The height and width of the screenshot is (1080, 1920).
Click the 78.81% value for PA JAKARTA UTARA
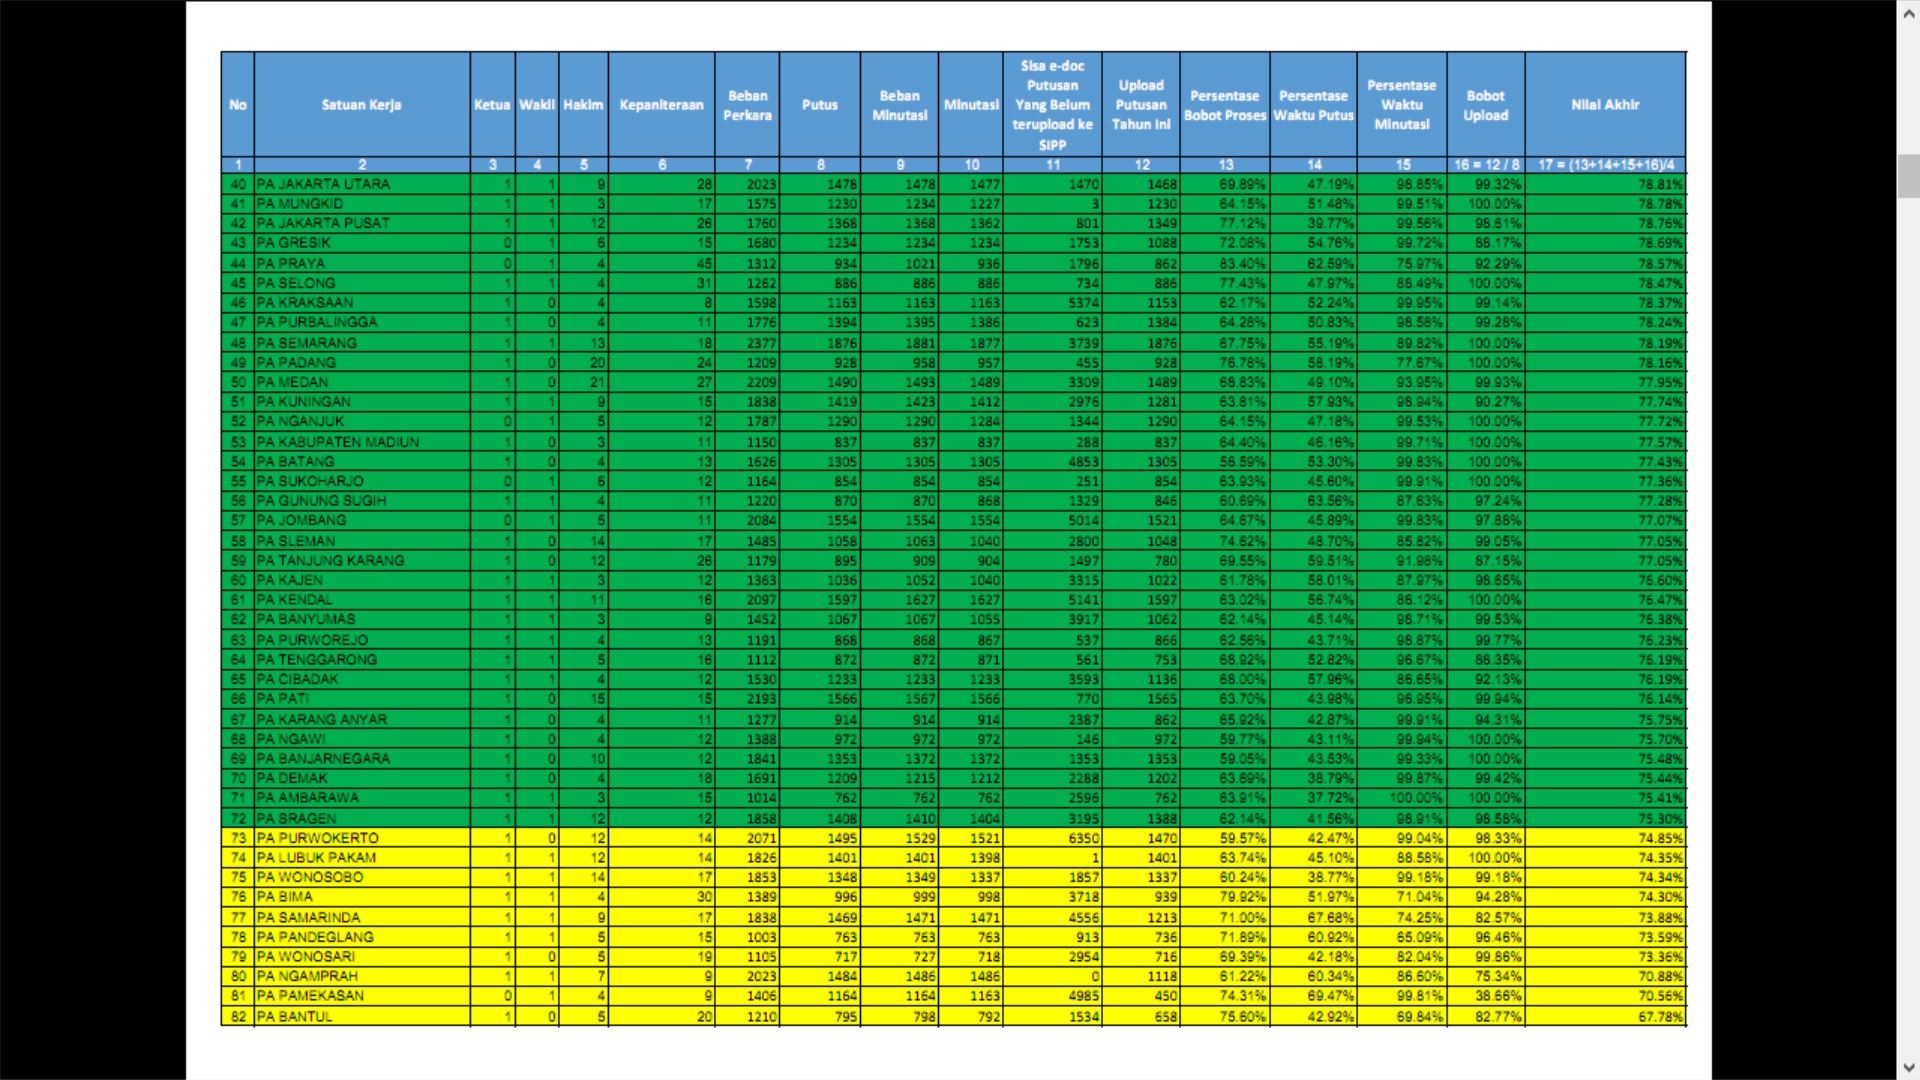click(1660, 184)
